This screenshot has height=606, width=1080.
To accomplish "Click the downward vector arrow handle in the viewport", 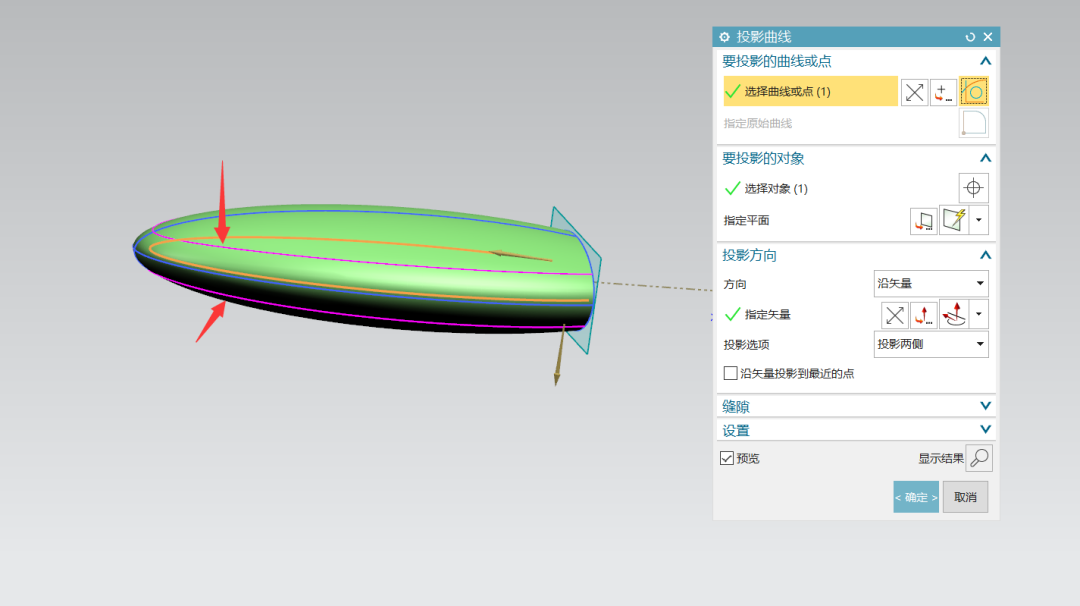I will pos(557,377).
